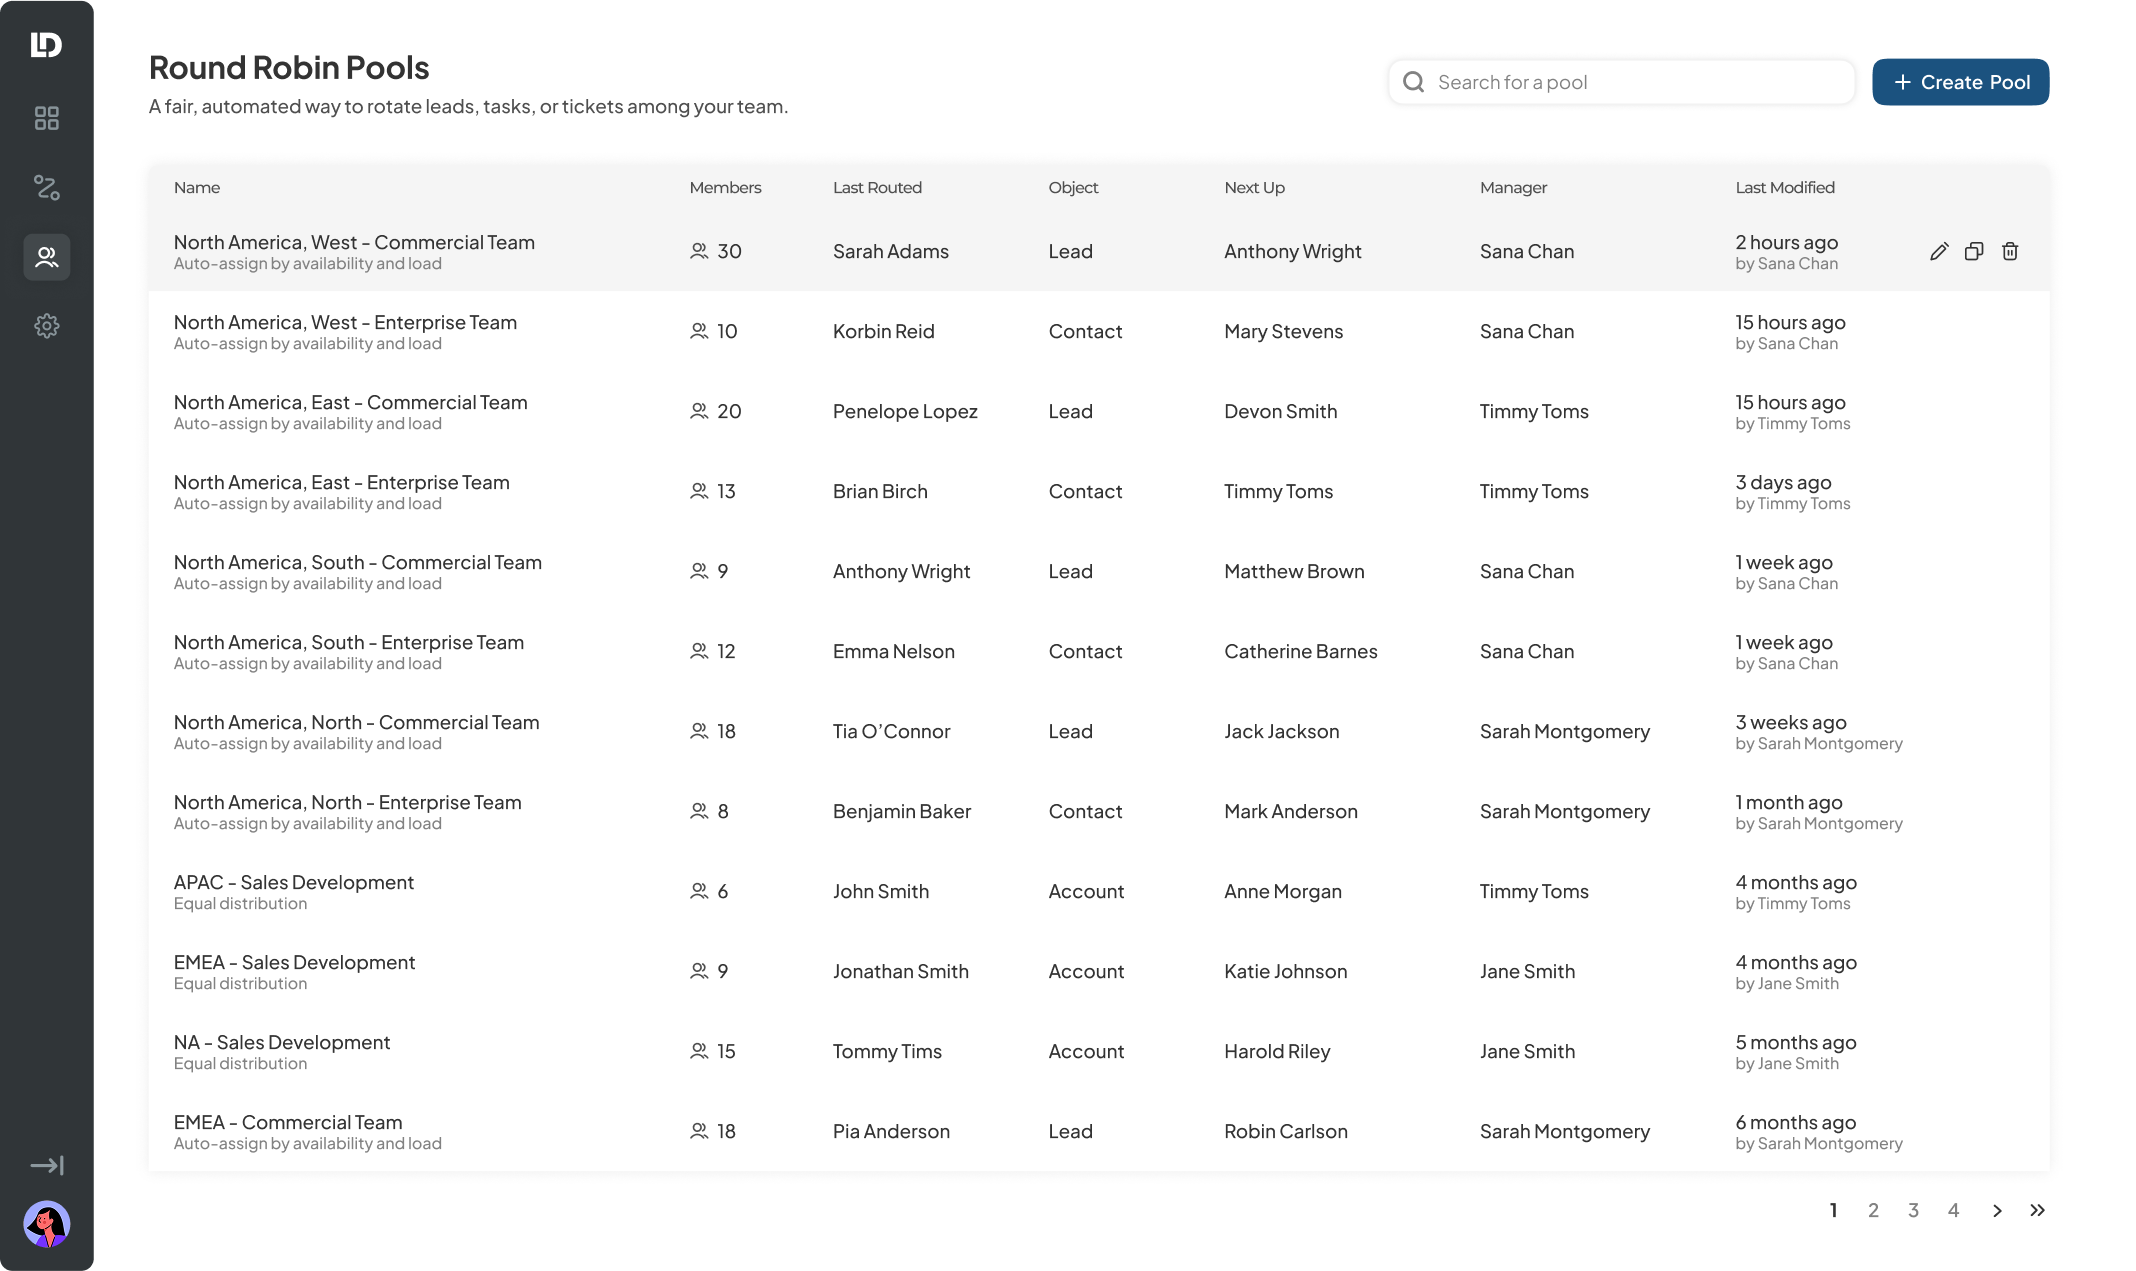This screenshot has width=2136, height=1271.
Task: Focus the Search for a pool field
Action: (1621, 82)
